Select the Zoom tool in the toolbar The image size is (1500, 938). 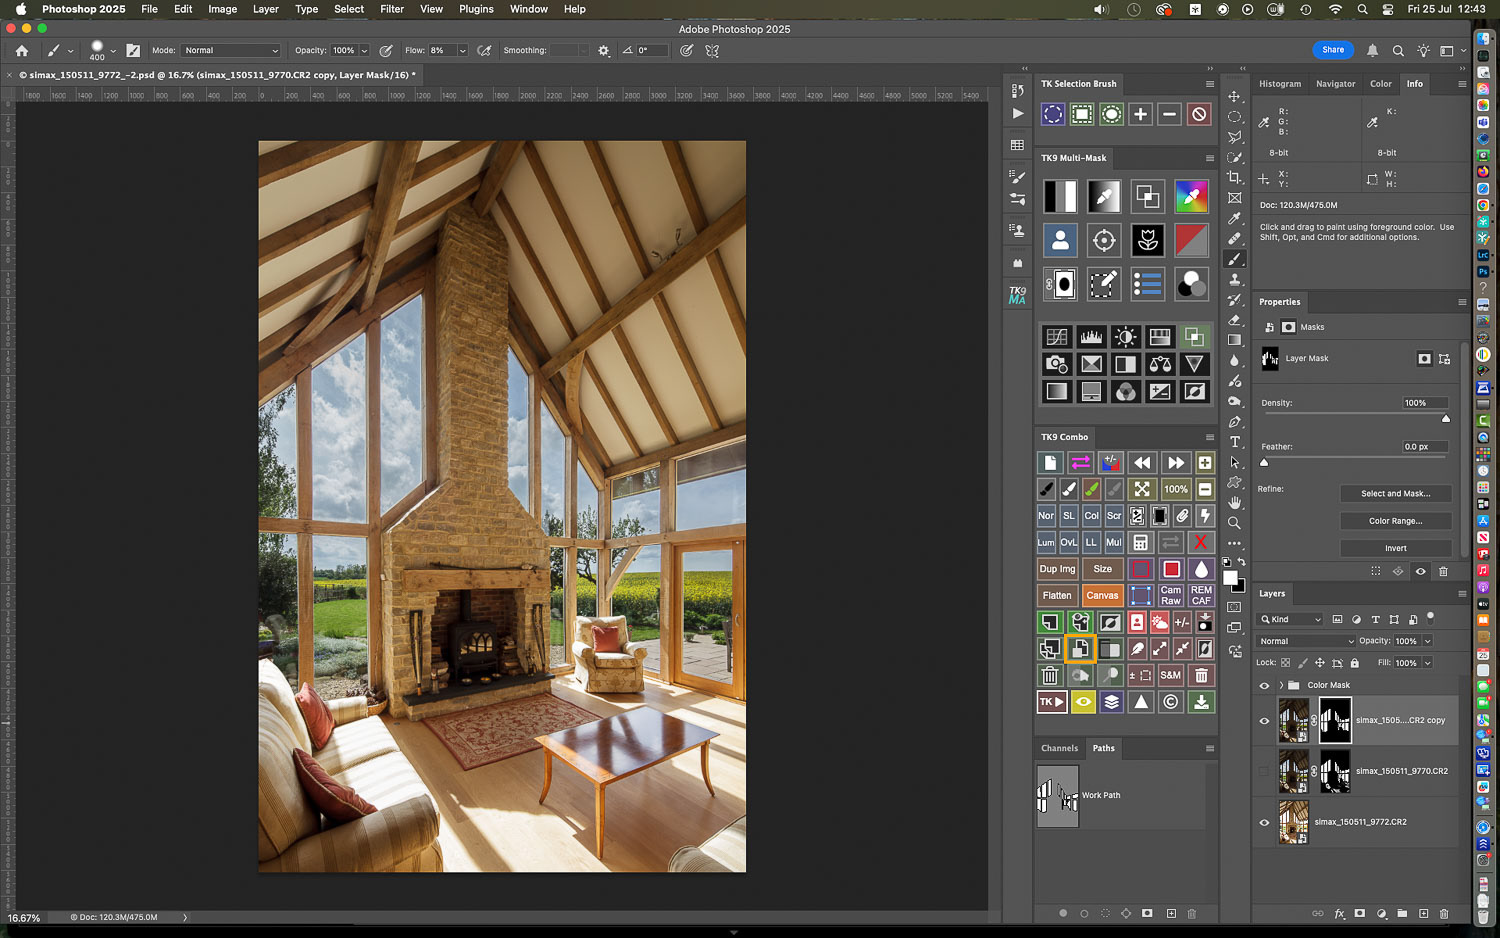click(1235, 523)
